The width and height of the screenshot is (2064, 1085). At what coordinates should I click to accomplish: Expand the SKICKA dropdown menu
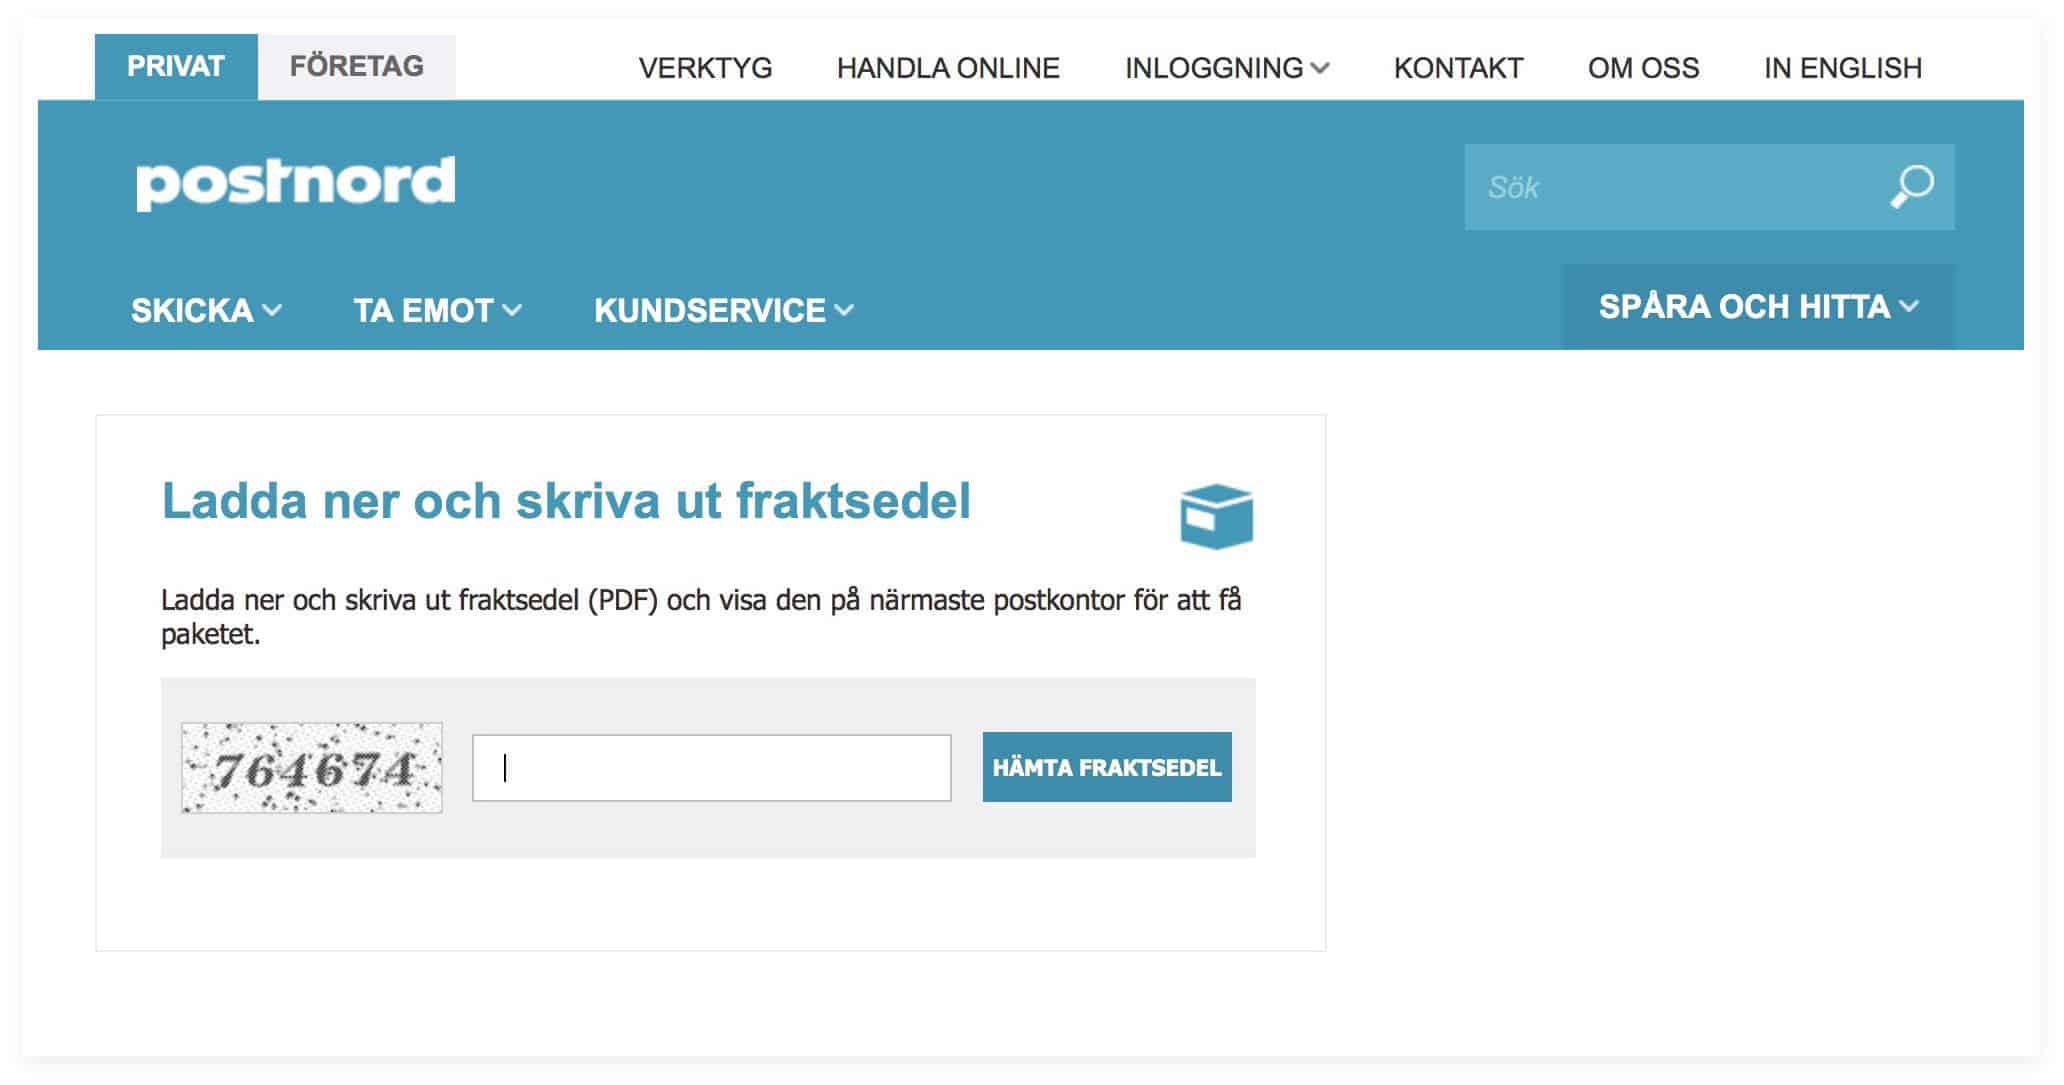(206, 310)
